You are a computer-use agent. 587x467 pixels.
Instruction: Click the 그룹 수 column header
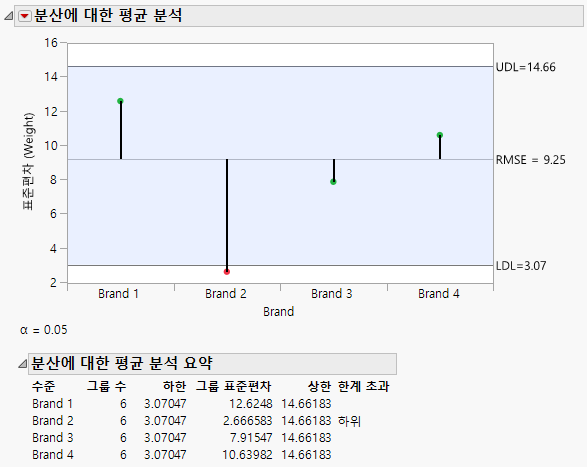107,386
